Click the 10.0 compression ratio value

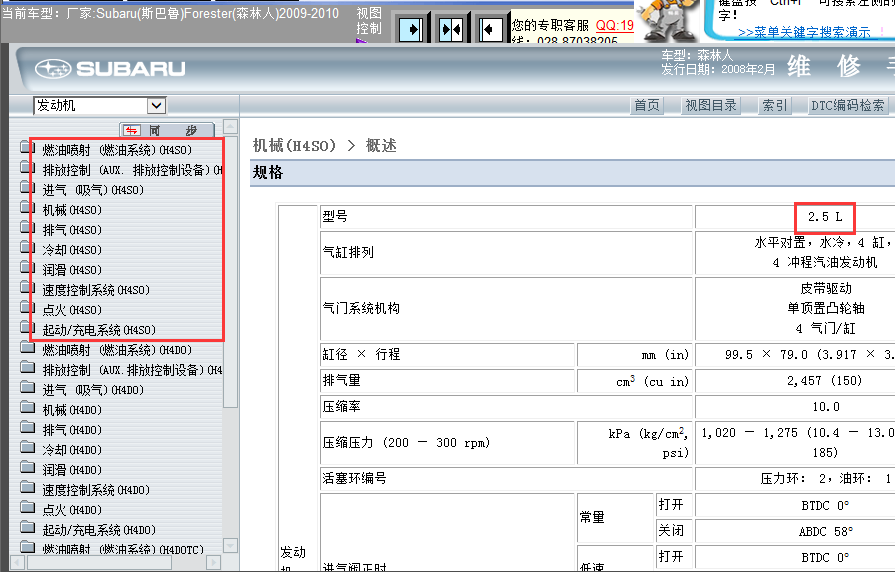coord(826,407)
